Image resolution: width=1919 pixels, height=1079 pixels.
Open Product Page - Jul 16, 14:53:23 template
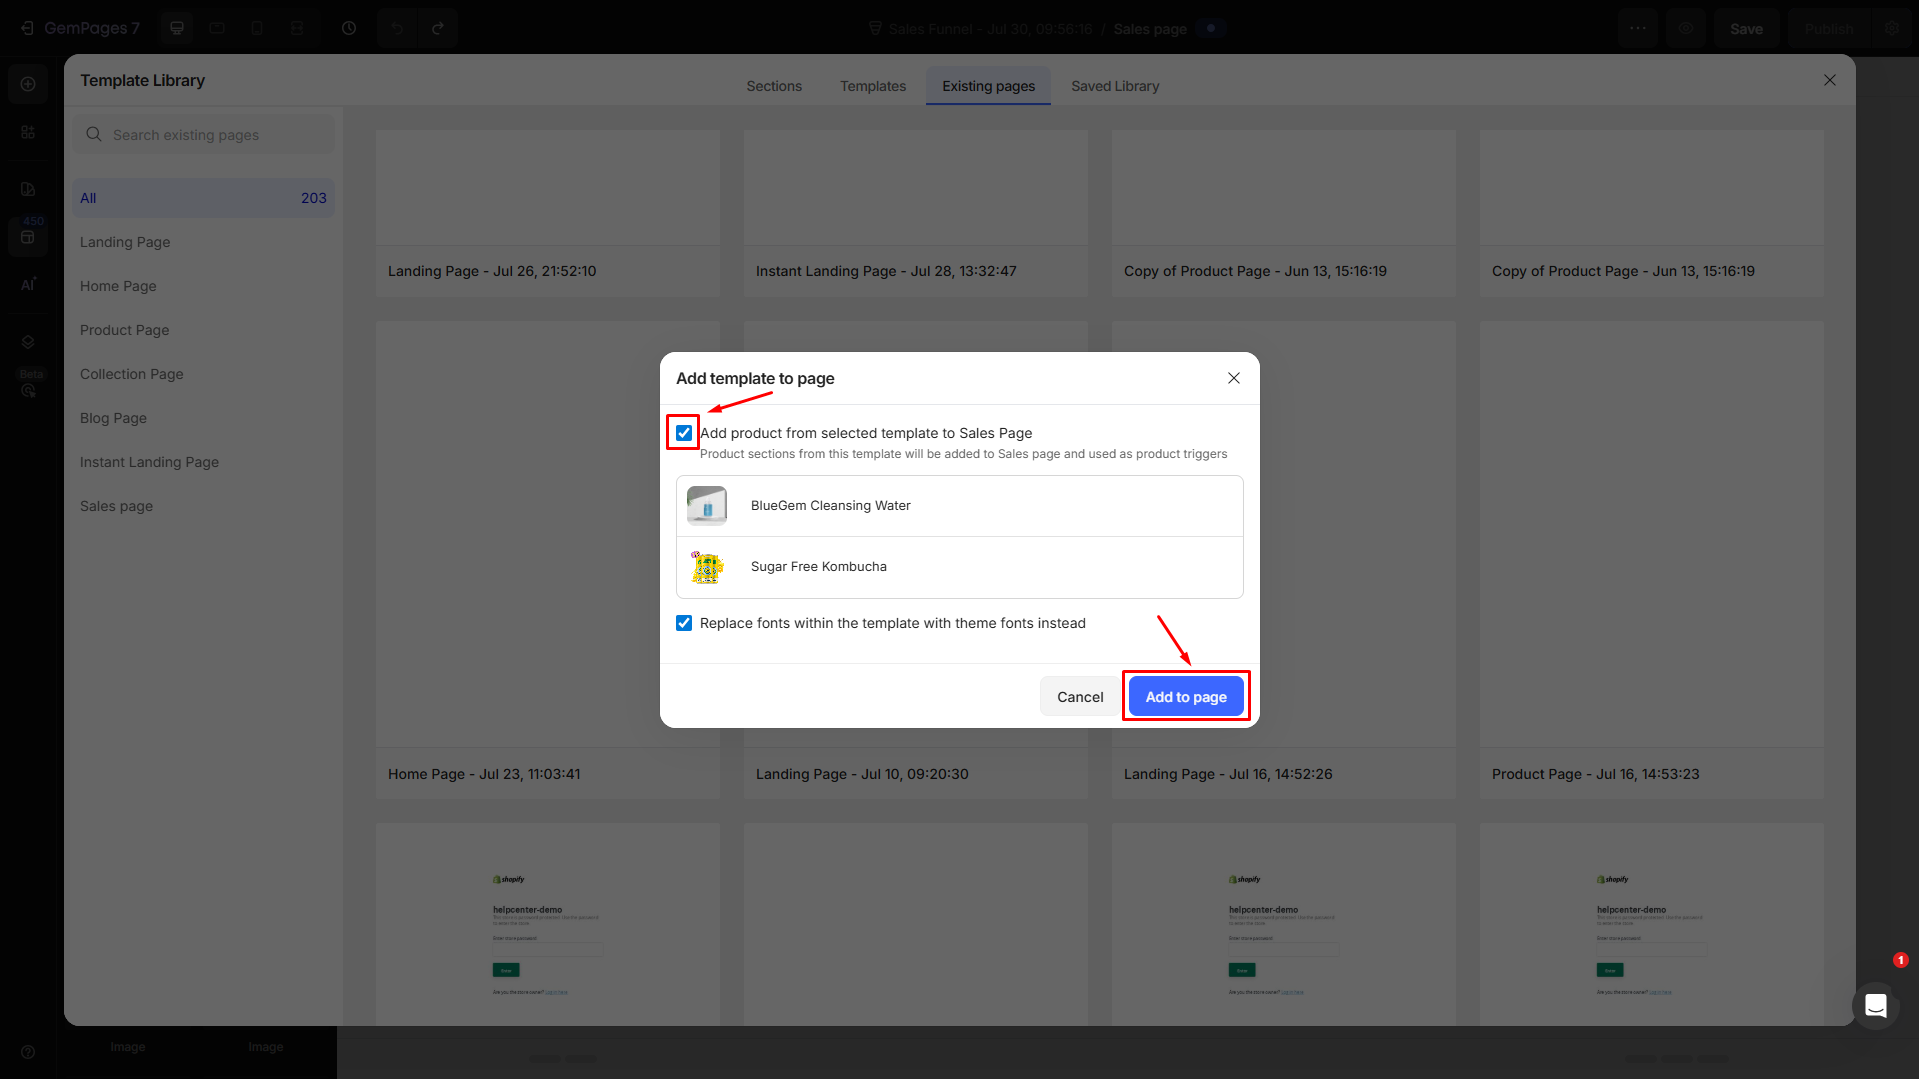pyautogui.click(x=1652, y=560)
